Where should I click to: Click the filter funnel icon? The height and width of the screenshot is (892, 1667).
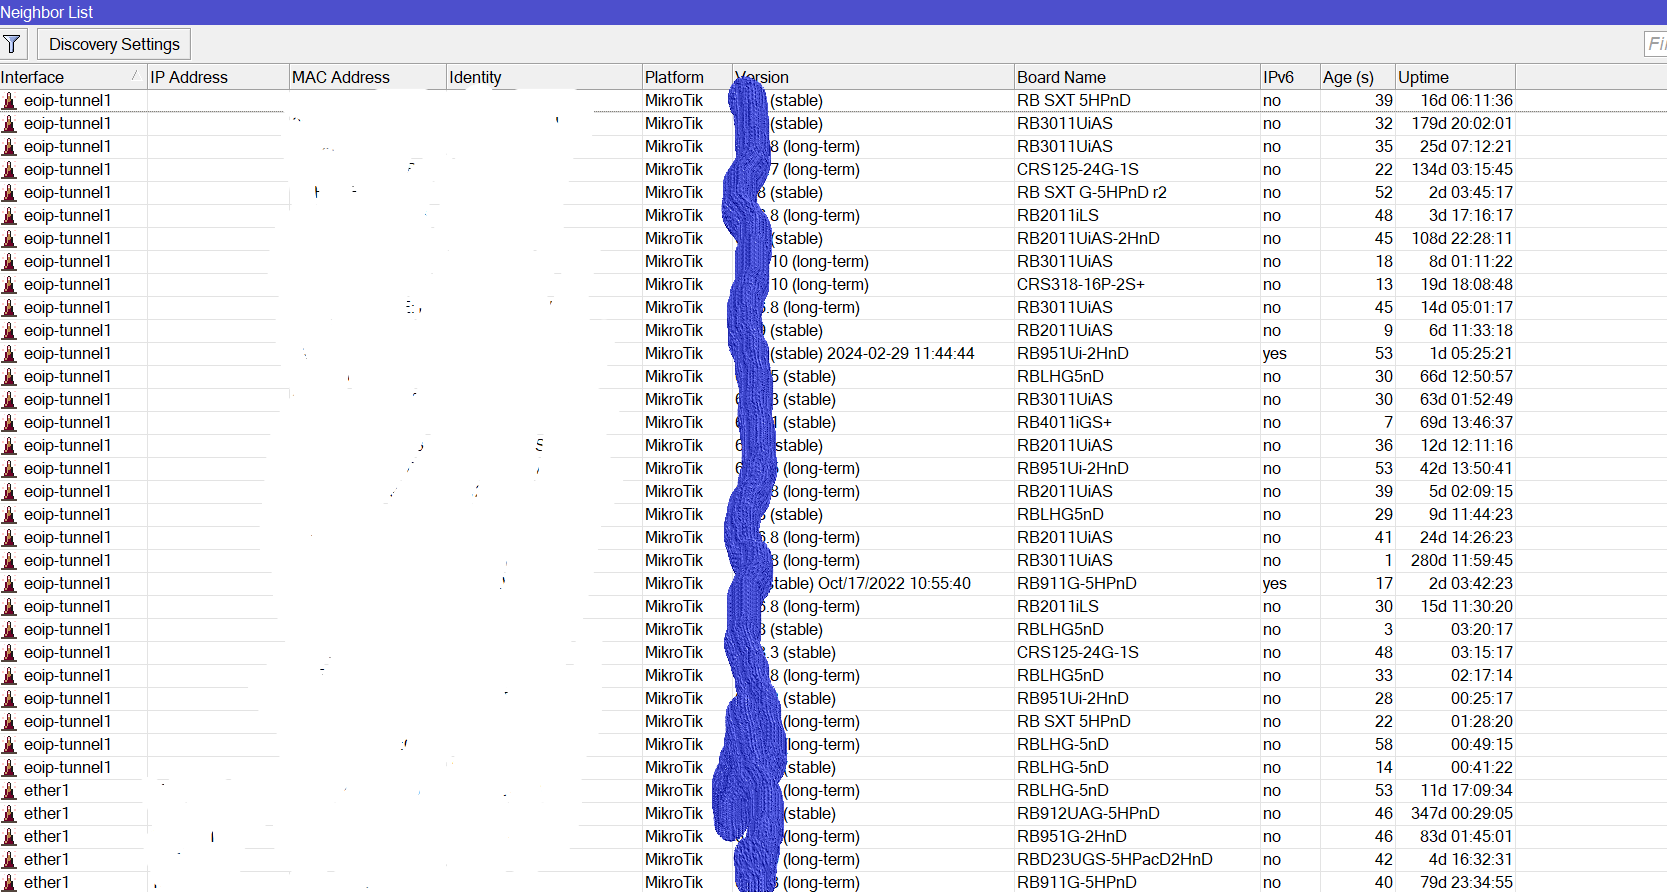pos(12,44)
